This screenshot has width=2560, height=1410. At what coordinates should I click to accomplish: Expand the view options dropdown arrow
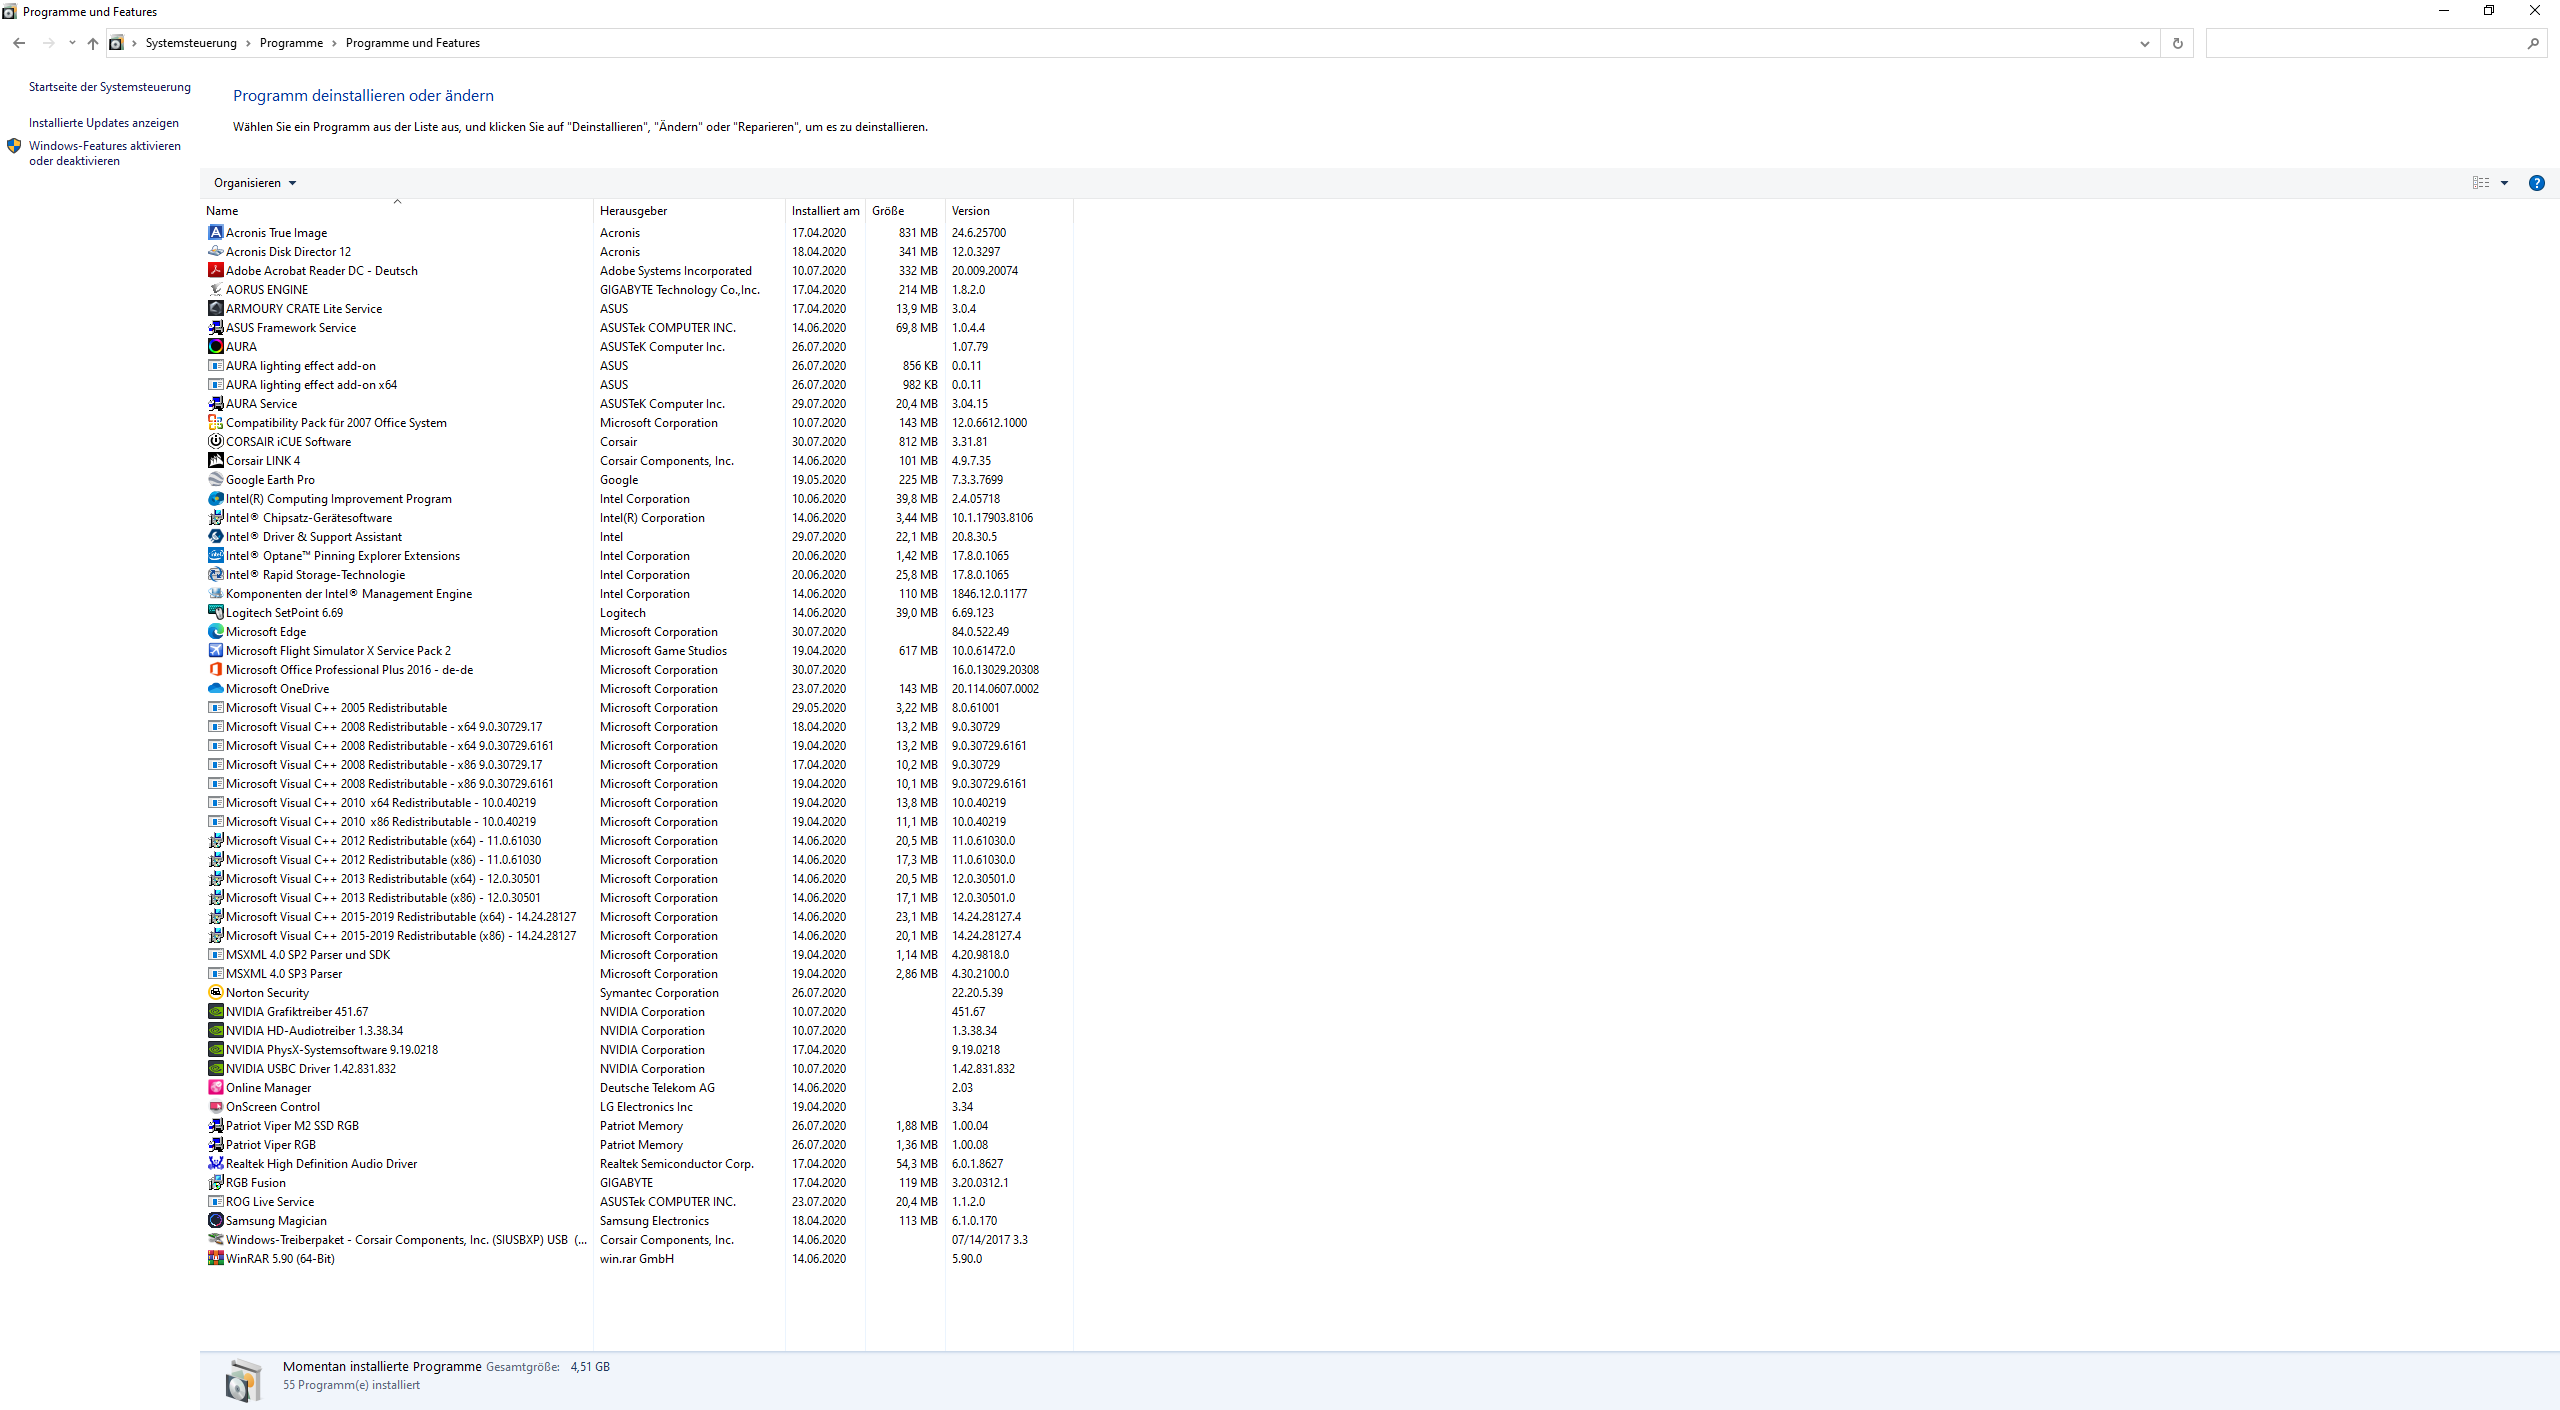click(x=2504, y=183)
